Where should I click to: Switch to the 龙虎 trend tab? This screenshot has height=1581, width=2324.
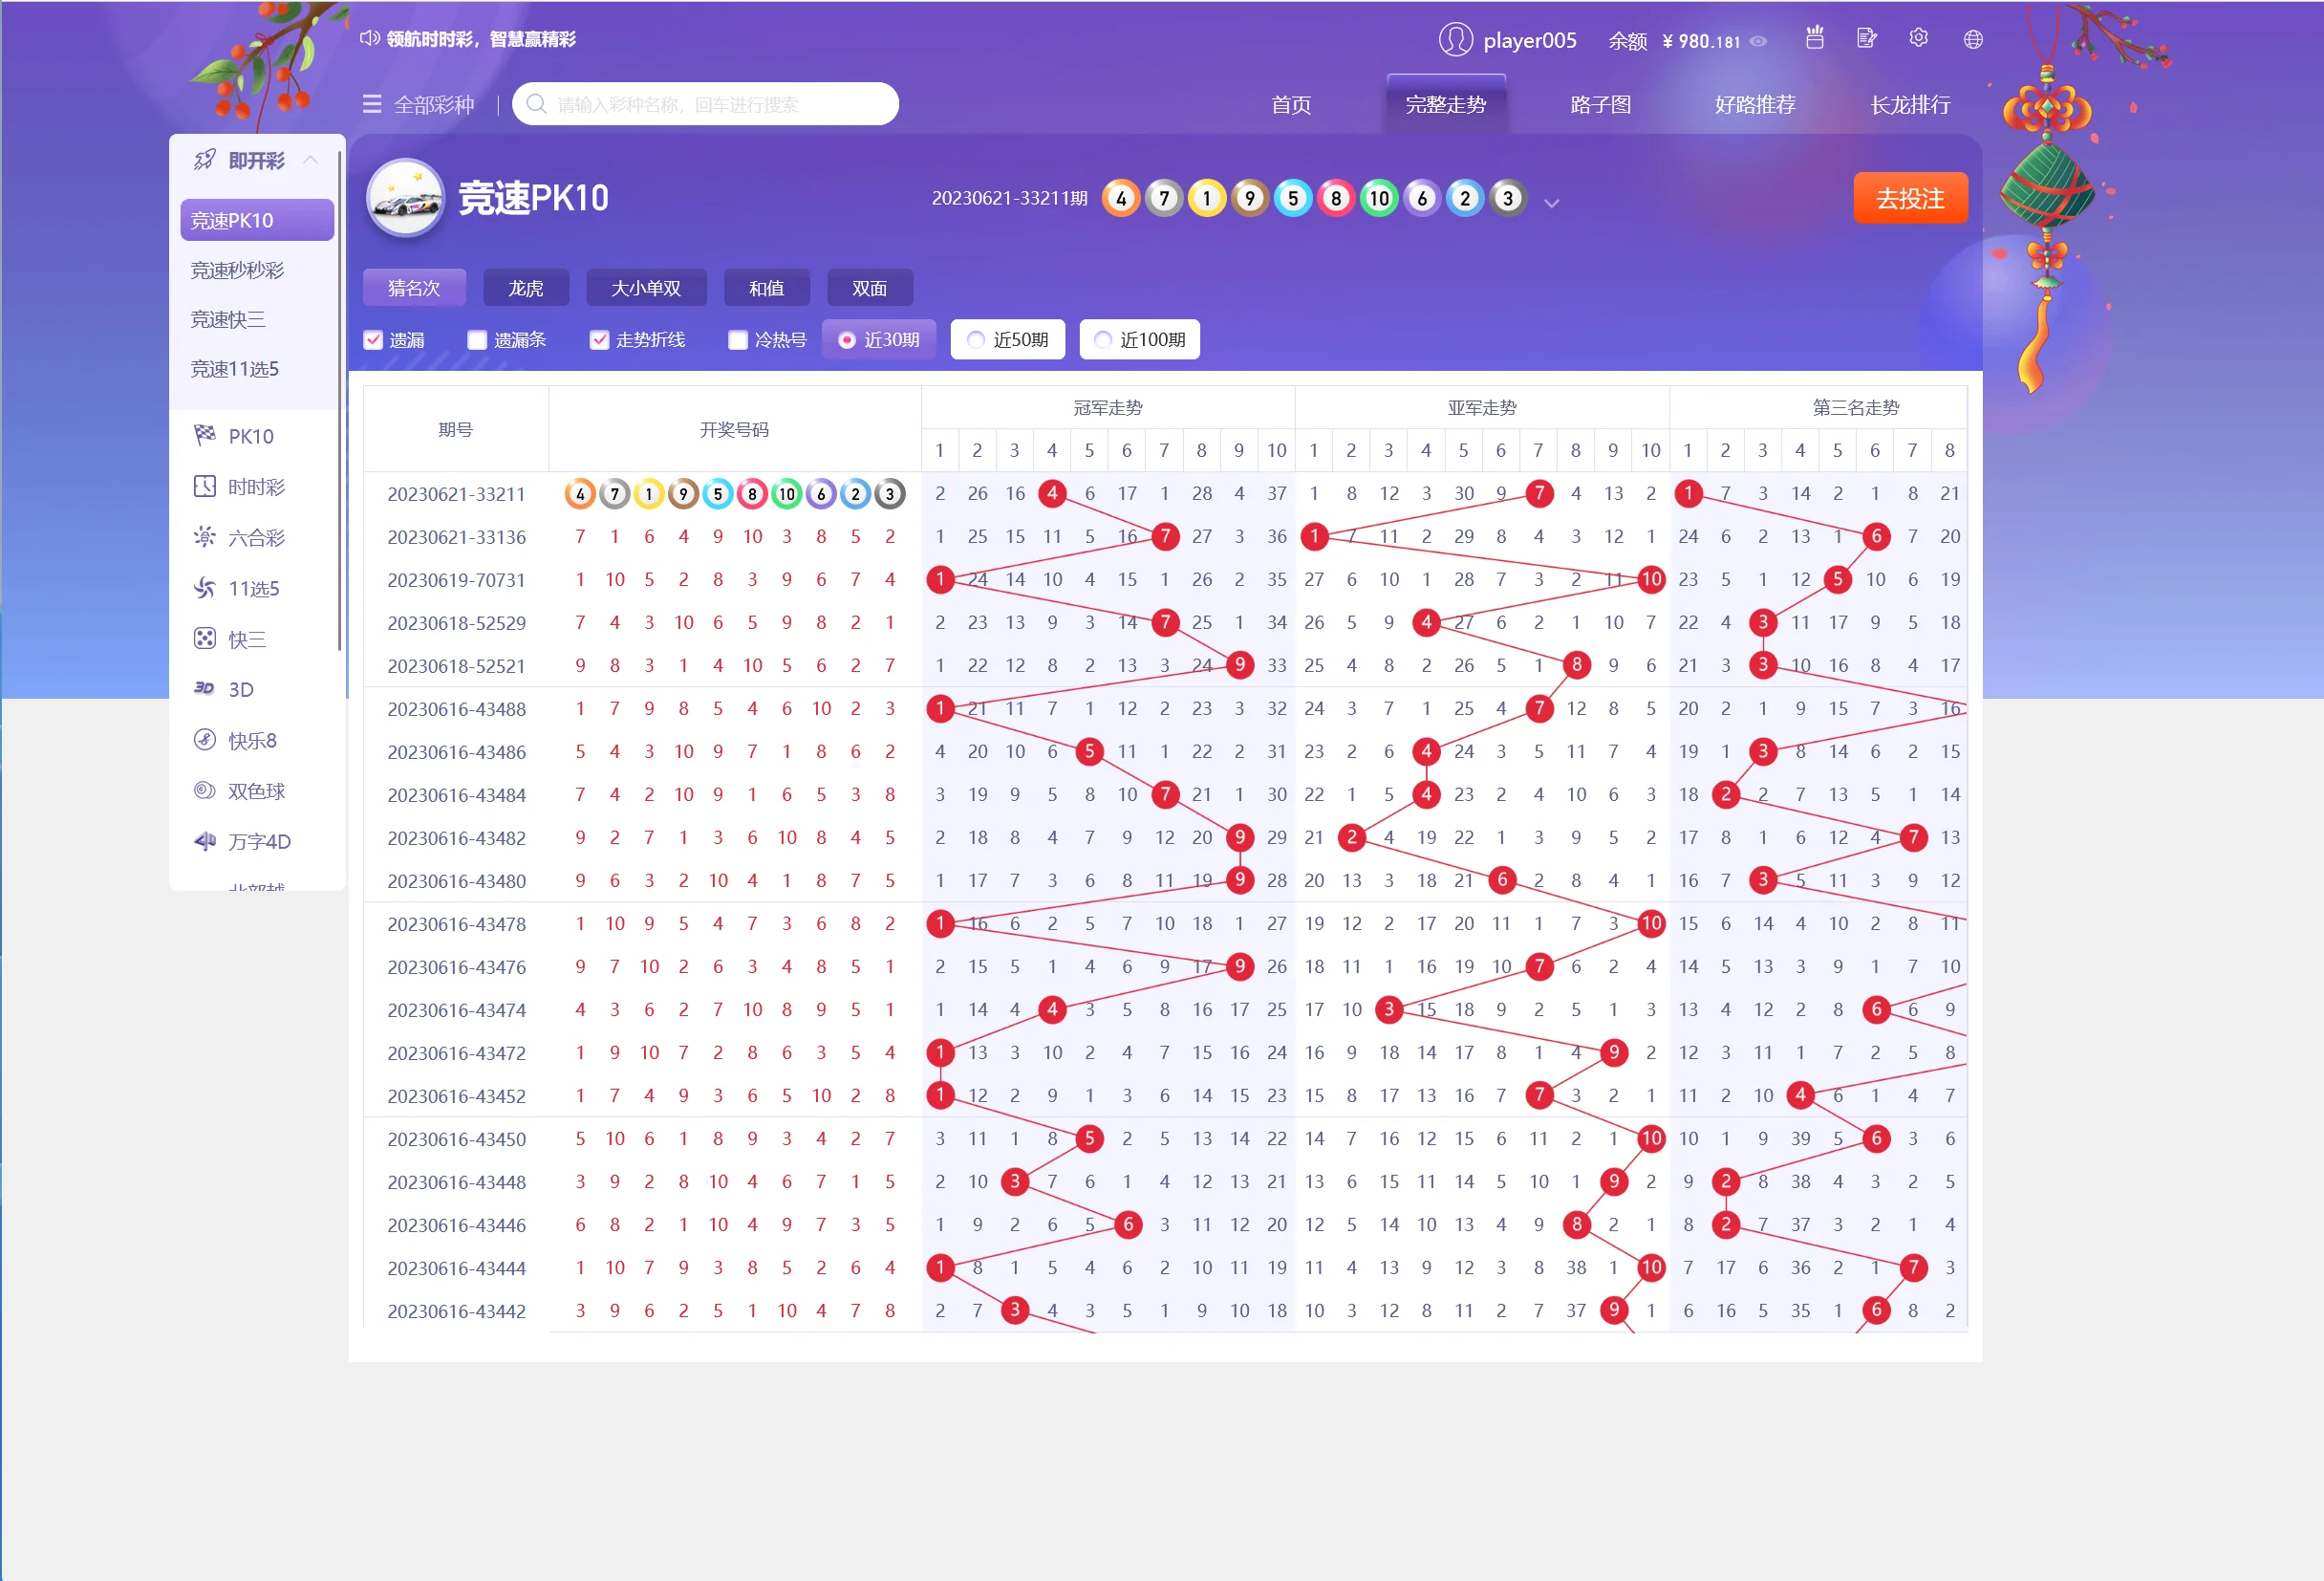click(x=525, y=288)
